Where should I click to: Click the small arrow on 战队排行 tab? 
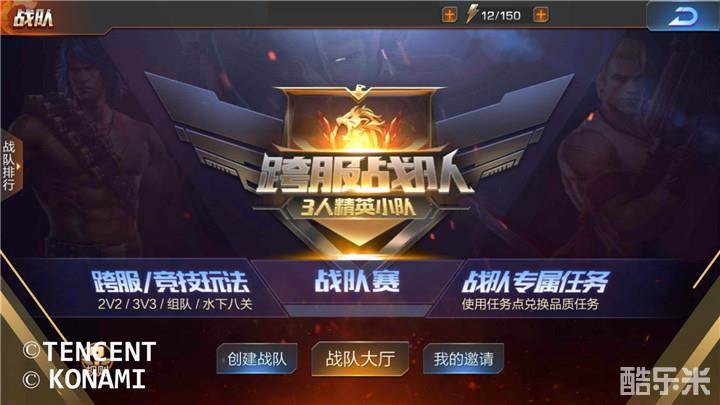(x=19, y=166)
